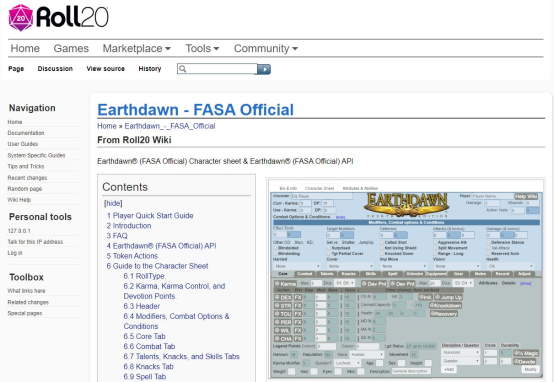The height and width of the screenshot is (382, 554).
Task: Open the History tab
Action: point(150,69)
